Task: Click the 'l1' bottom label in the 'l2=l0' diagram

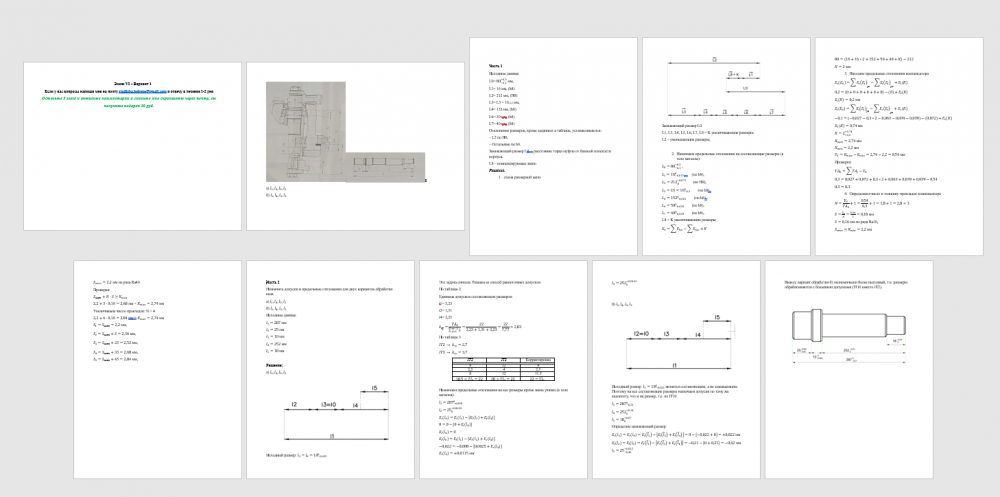Action: [x=675, y=365]
